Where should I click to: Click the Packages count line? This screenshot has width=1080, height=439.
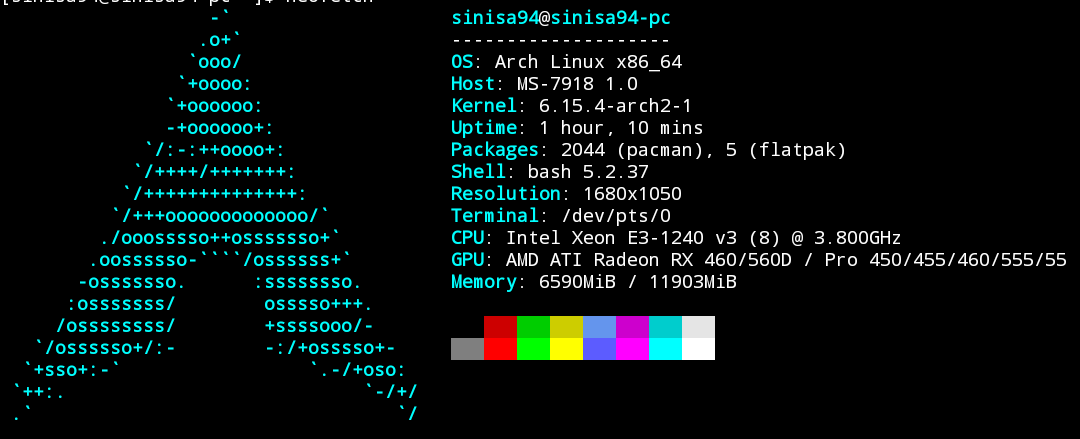pyautogui.click(x=649, y=150)
